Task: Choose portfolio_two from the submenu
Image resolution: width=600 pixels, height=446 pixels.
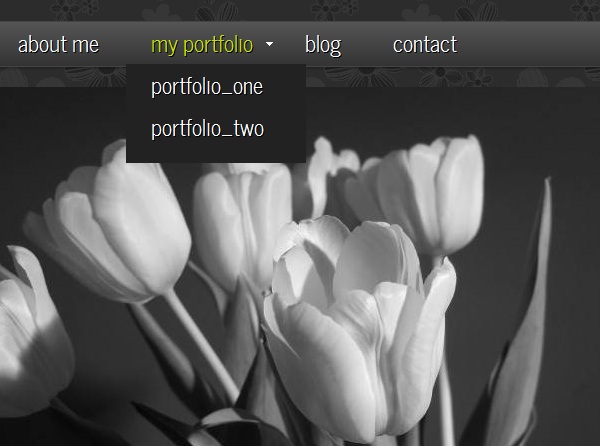Action: 207,129
